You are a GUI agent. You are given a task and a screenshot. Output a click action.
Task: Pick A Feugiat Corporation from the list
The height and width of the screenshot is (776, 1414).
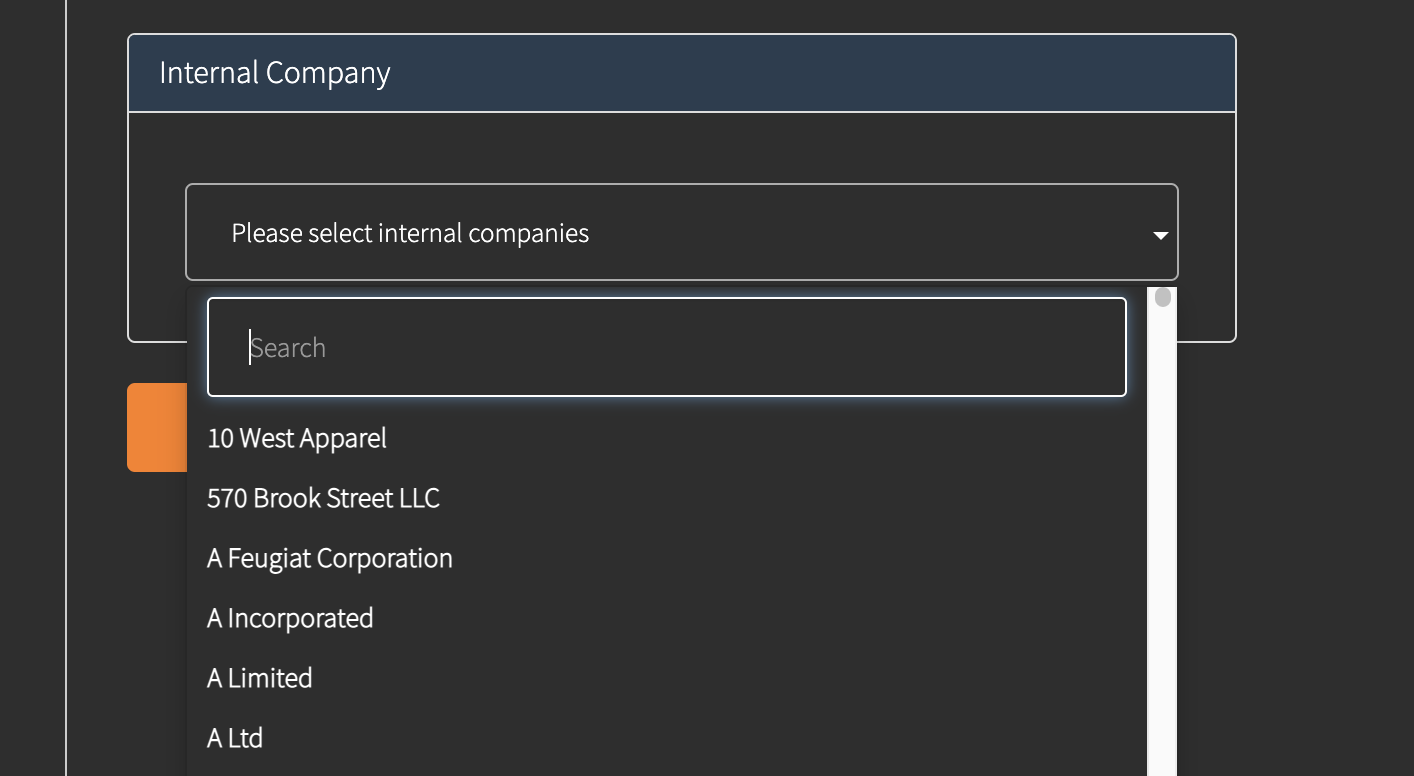click(x=329, y=558)
